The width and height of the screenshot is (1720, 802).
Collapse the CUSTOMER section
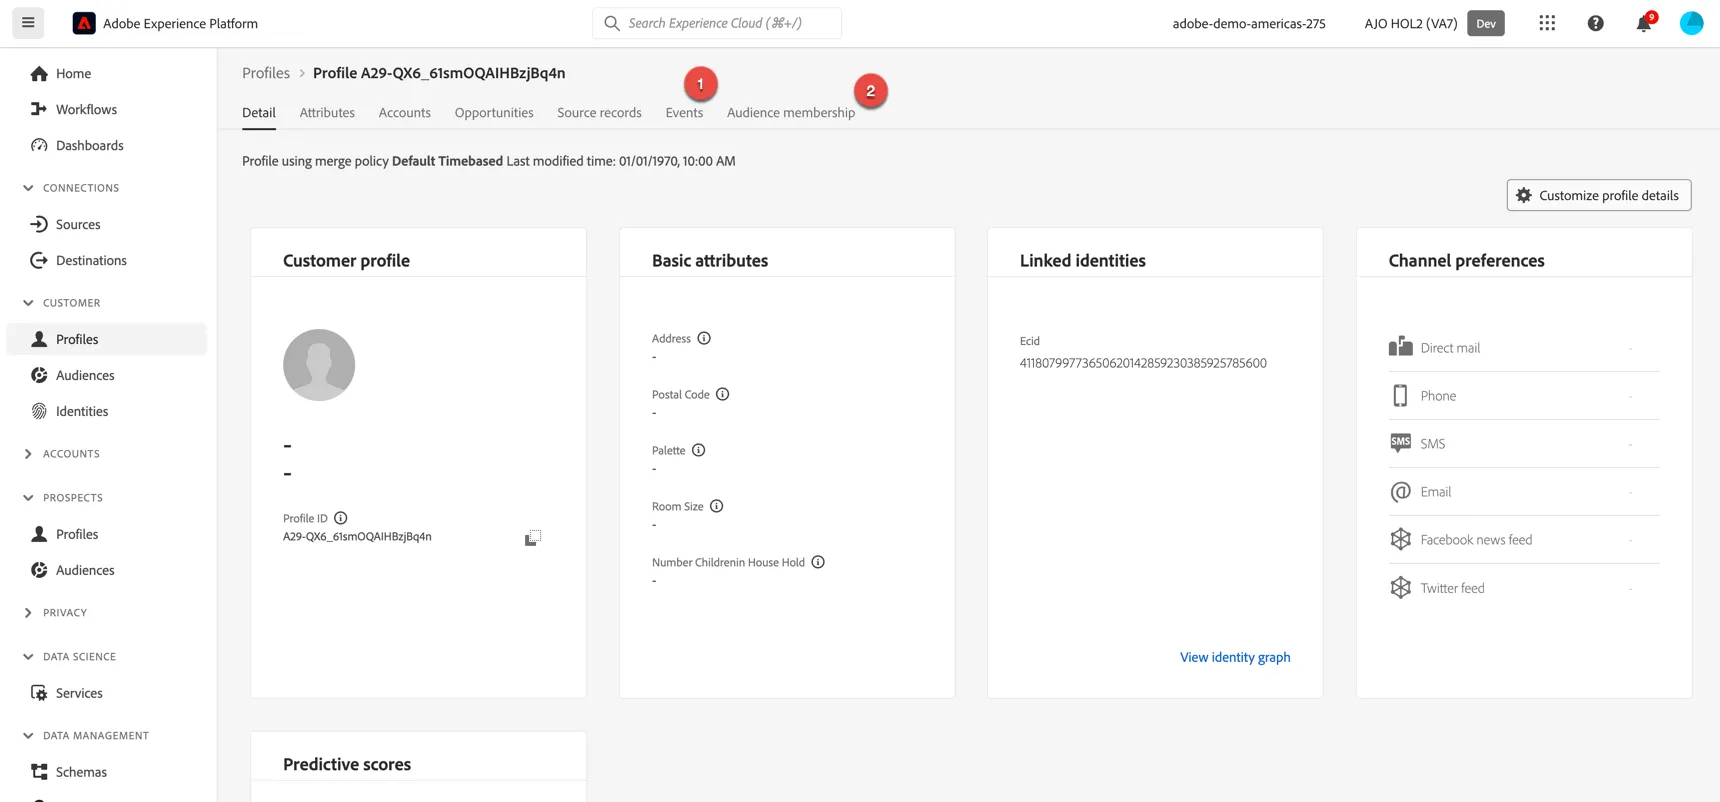click(28, 303)
